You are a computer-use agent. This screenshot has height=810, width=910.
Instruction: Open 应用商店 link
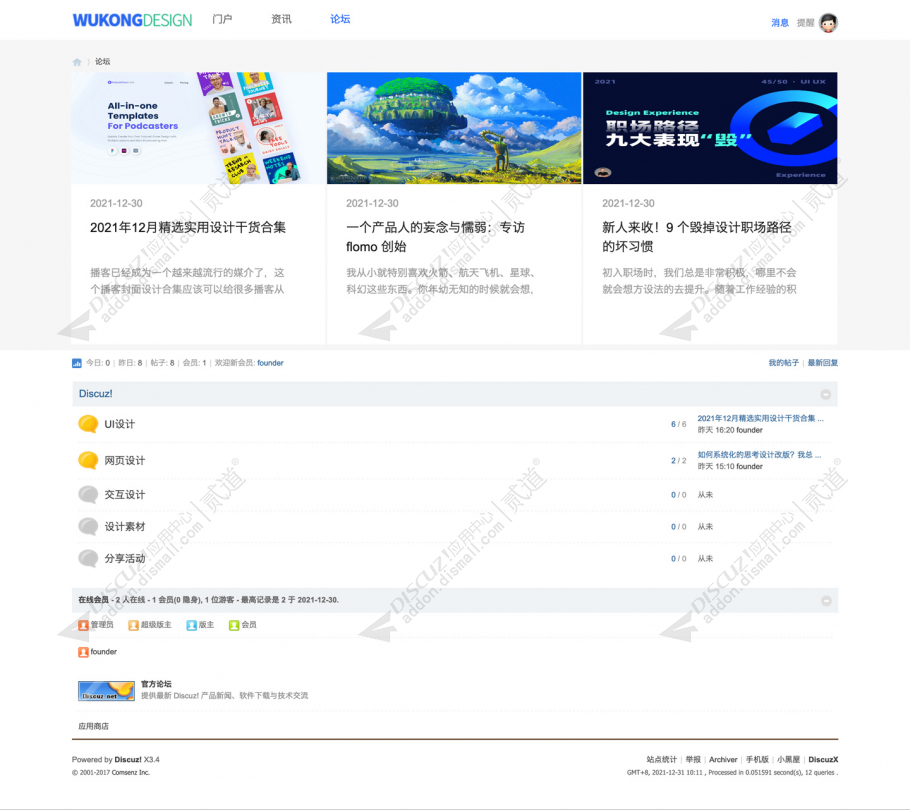pos(93,726)
